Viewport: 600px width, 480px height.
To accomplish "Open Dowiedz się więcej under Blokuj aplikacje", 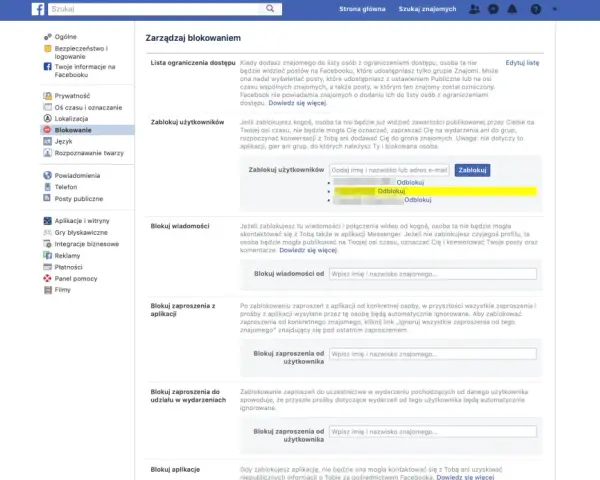I will [465, 477].
